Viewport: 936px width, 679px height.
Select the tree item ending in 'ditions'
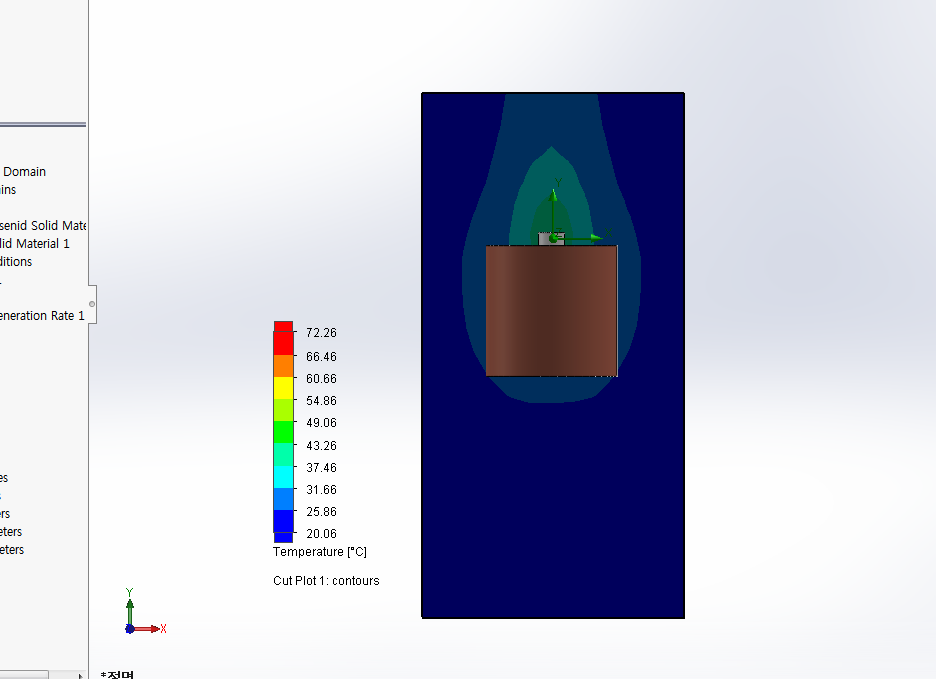pyautogui.click(x=16, y=262)
